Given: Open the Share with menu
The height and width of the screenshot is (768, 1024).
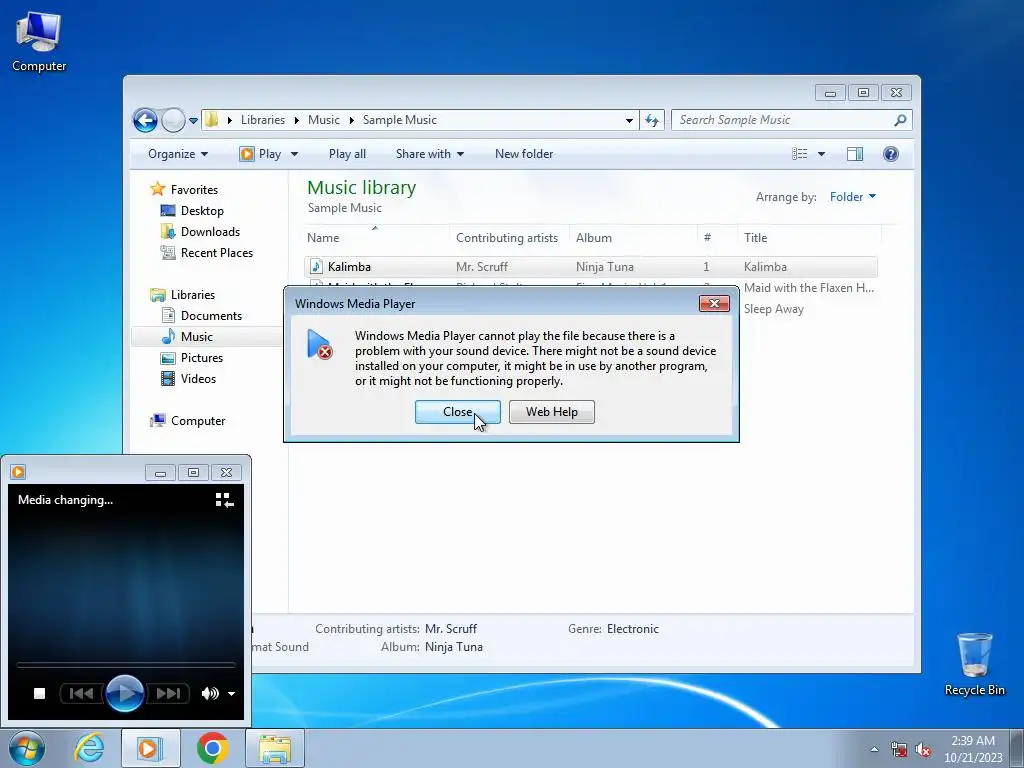Looking at the screenshot, I should click(x=430, y=154).
